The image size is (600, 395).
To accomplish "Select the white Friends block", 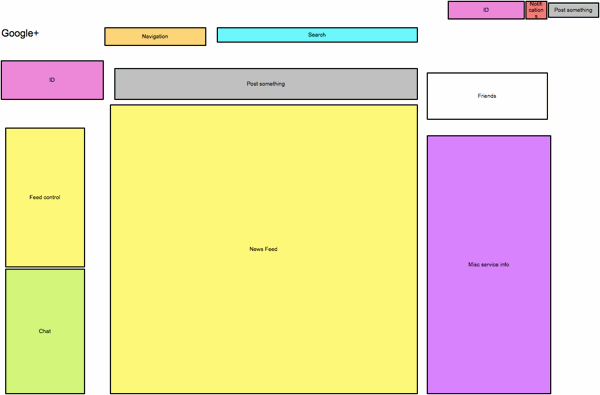I will pos(487,96).
